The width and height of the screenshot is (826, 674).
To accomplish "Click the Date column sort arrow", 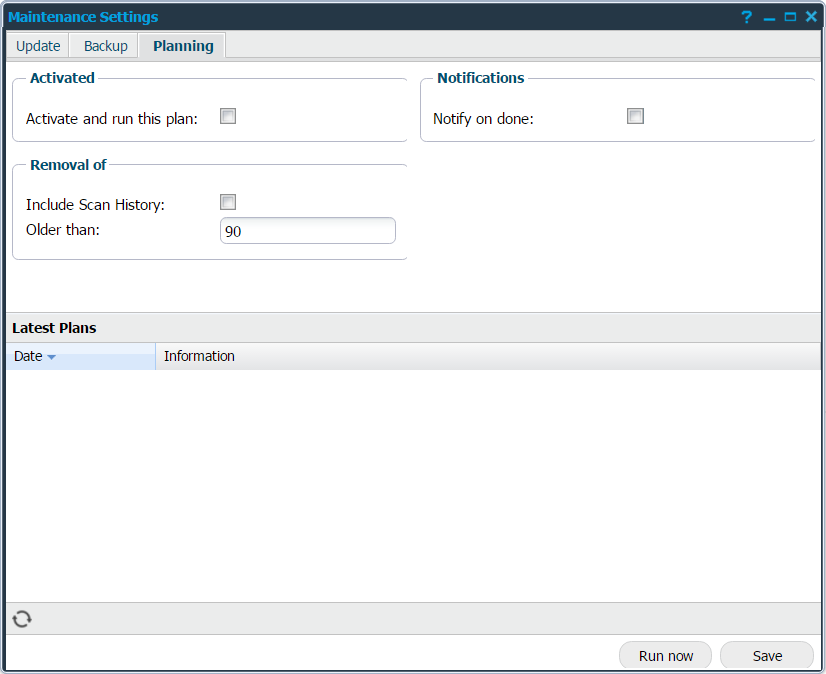I will point(51,357).
